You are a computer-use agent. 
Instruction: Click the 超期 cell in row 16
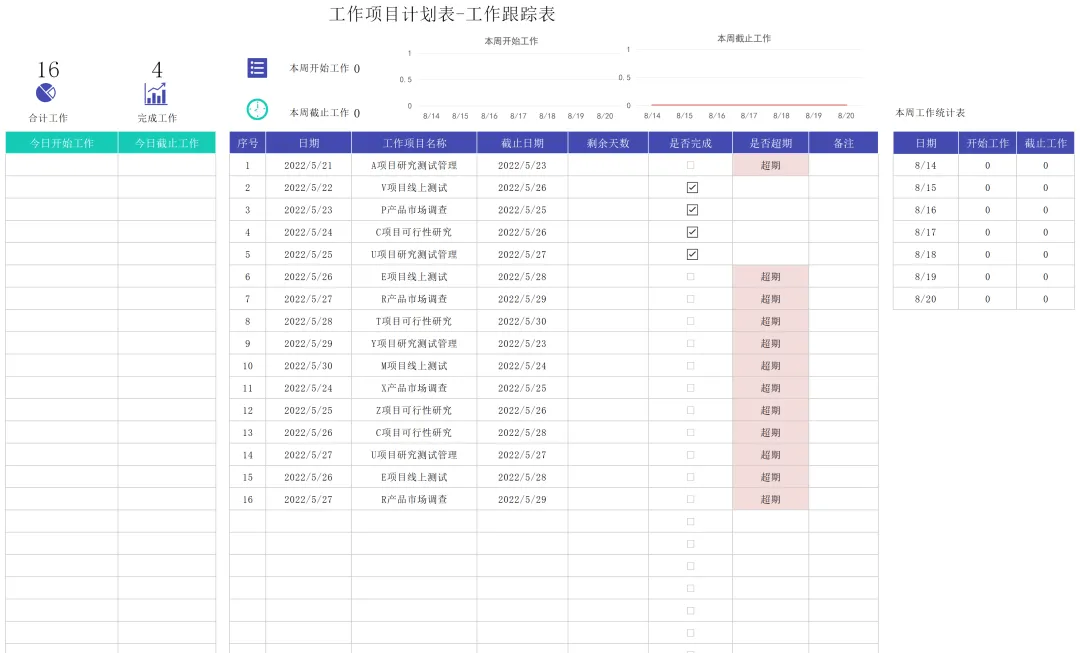770,499
